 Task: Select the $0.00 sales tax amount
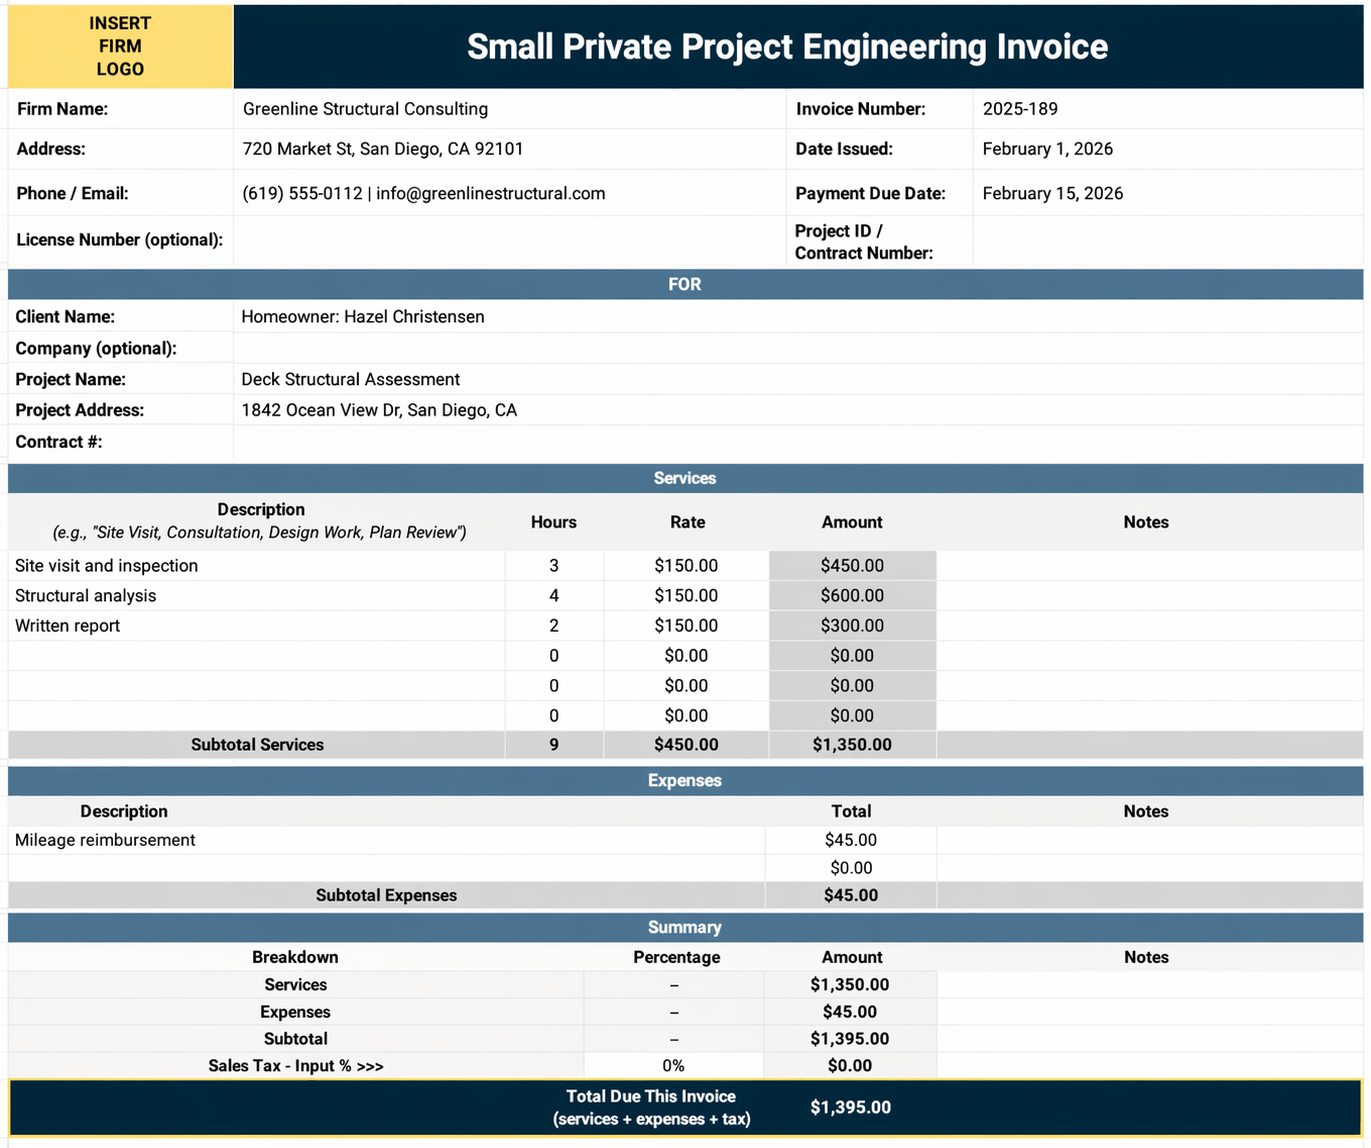pyautogui.click(x=850, y=1066)
